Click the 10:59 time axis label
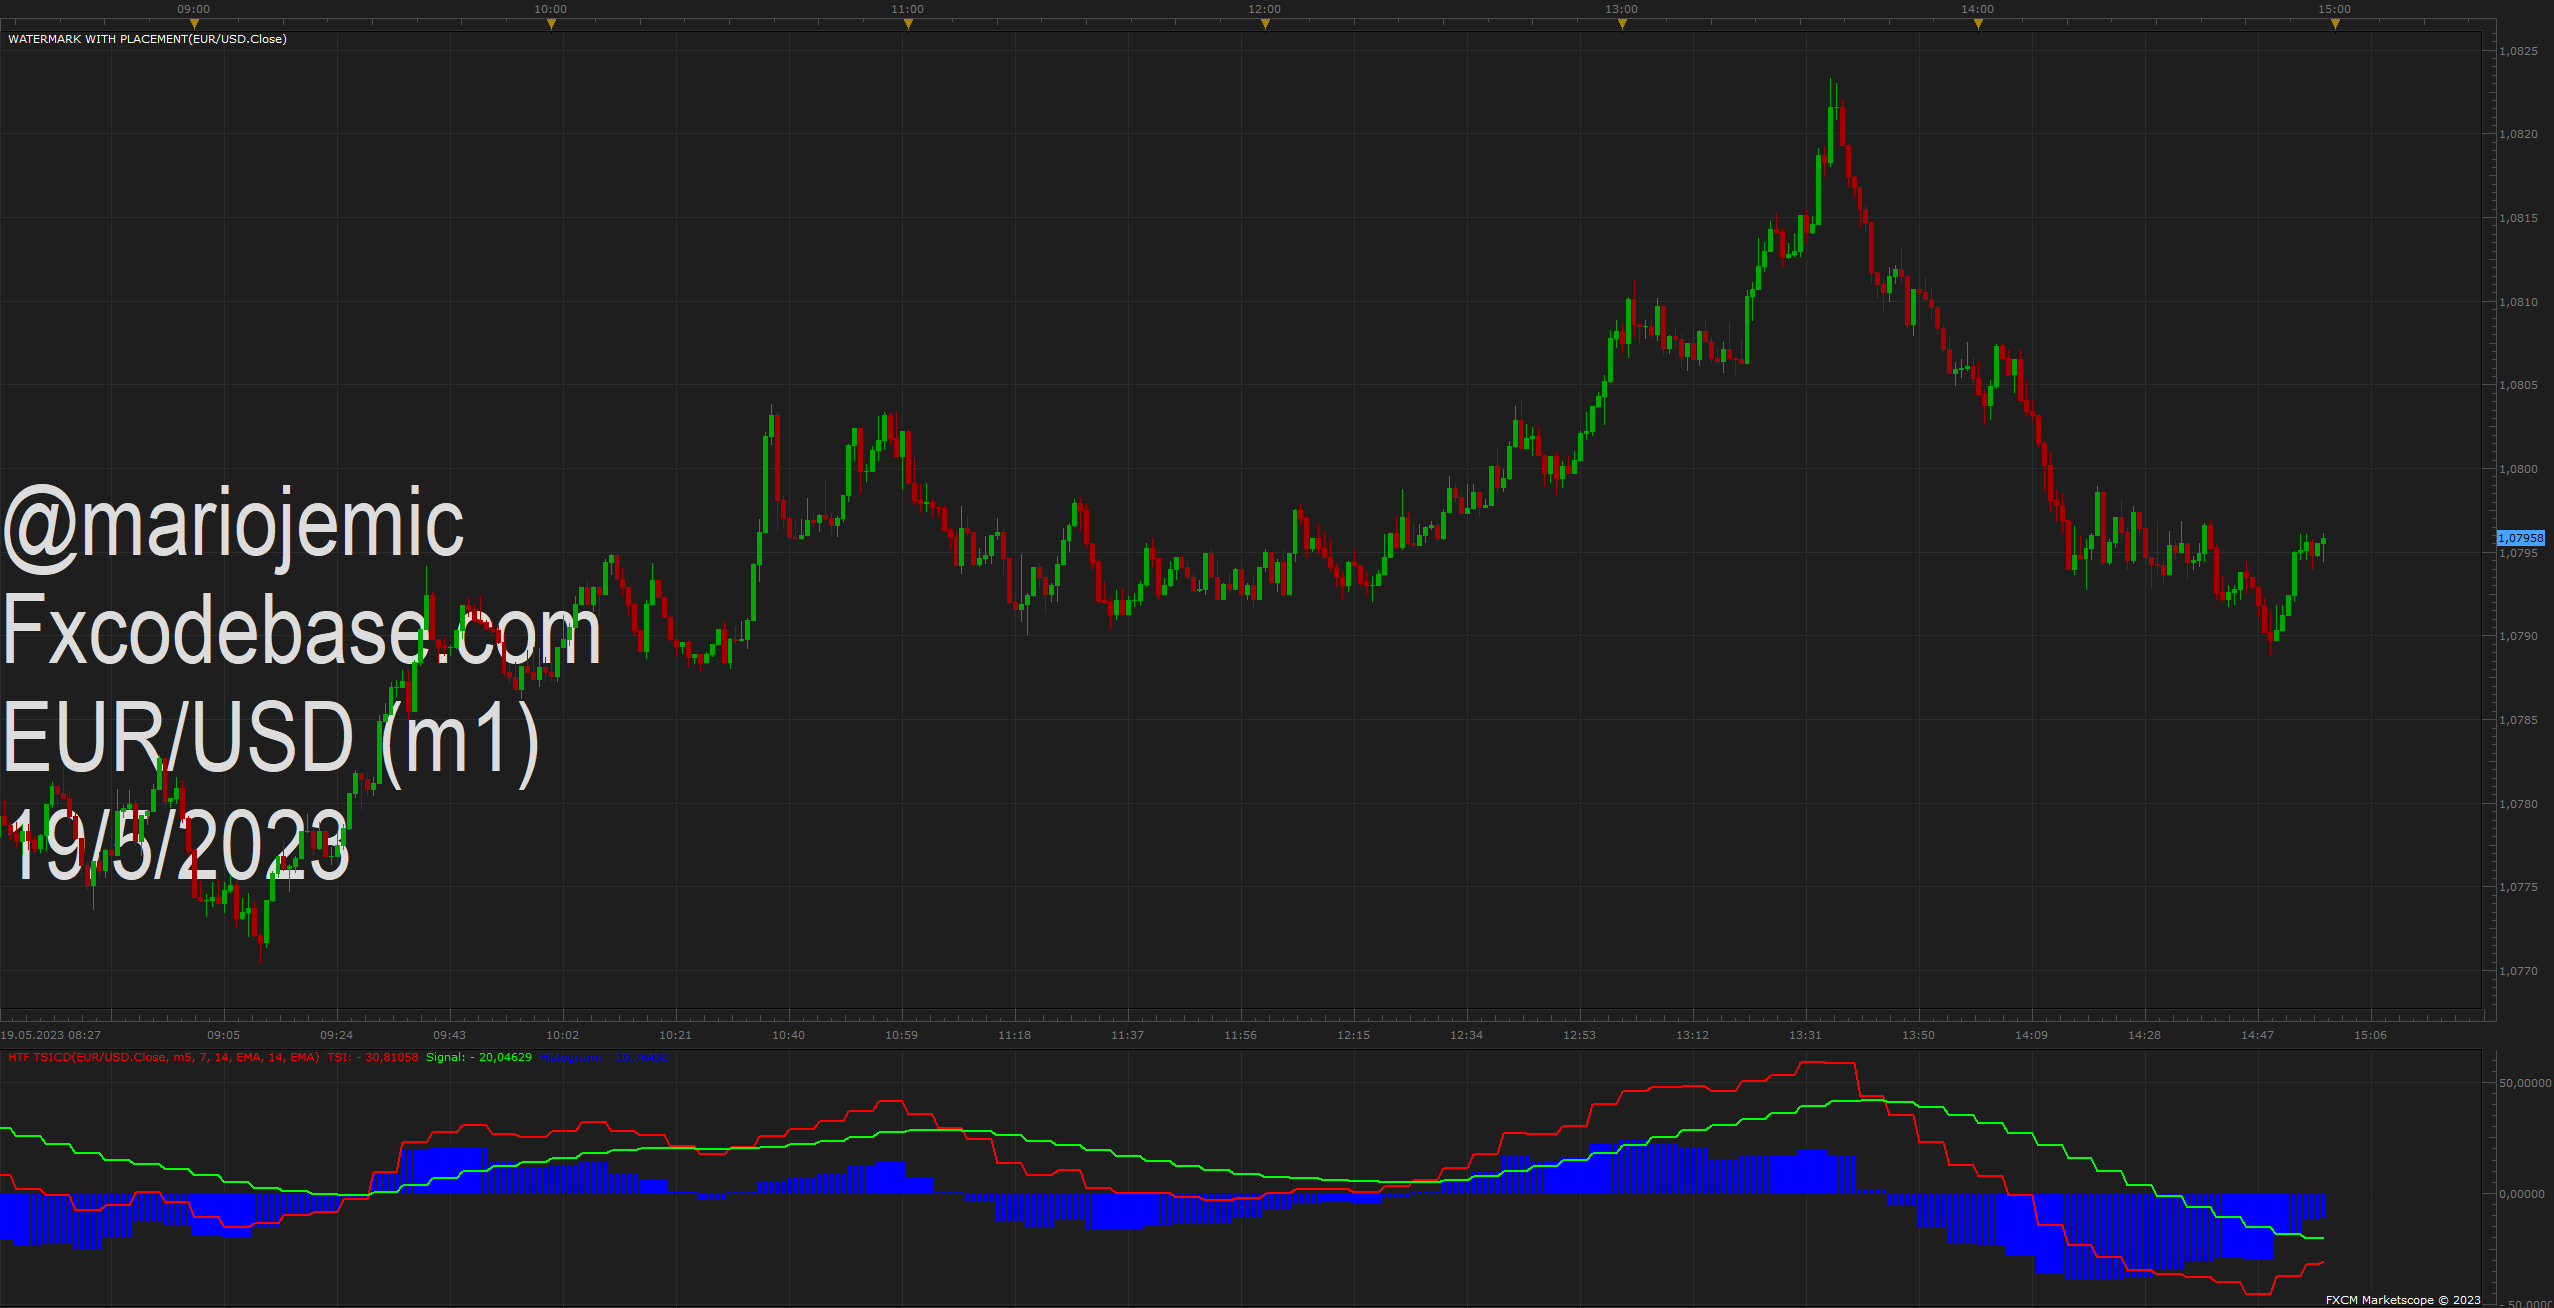2554x1308 pixels. click(x=902, y=1035)
